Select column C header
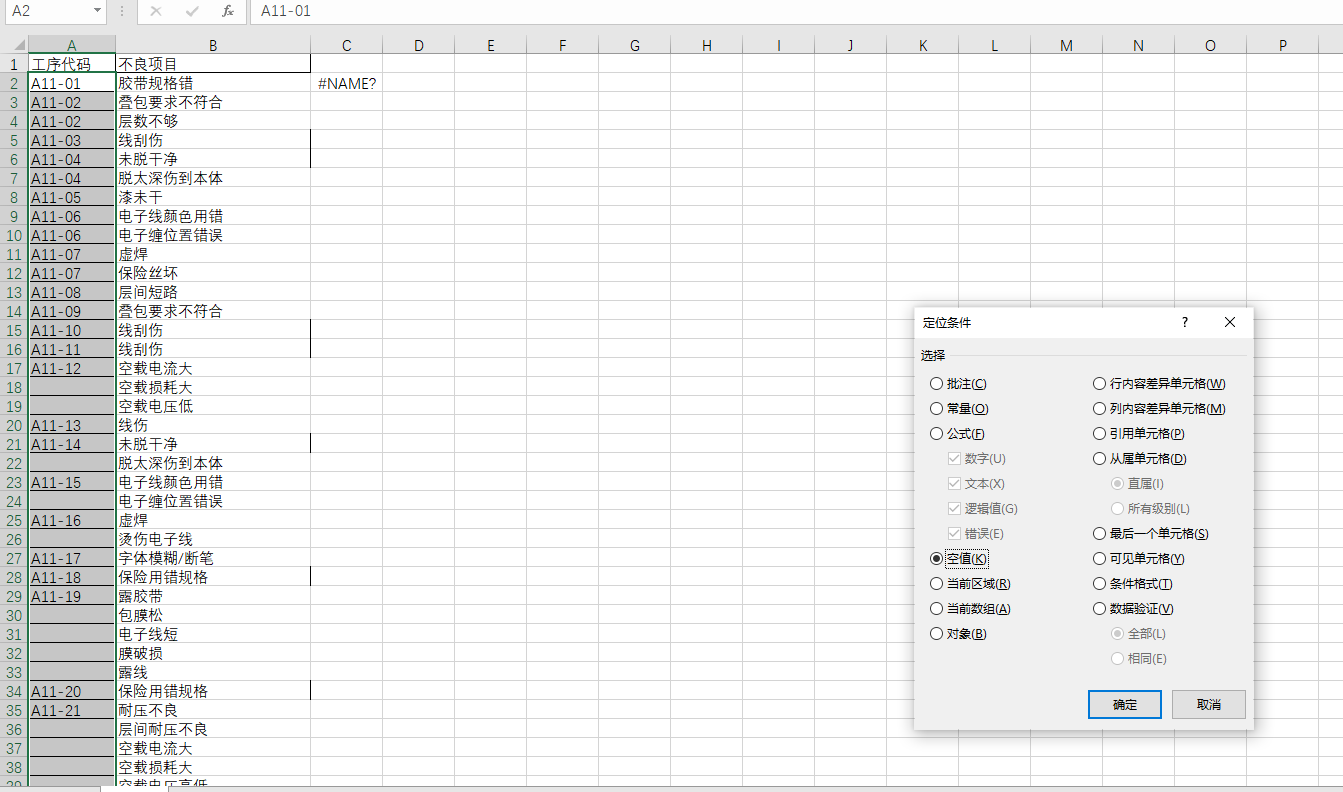The width and height of the screenshot is (1343, 792). click(346, 45)
